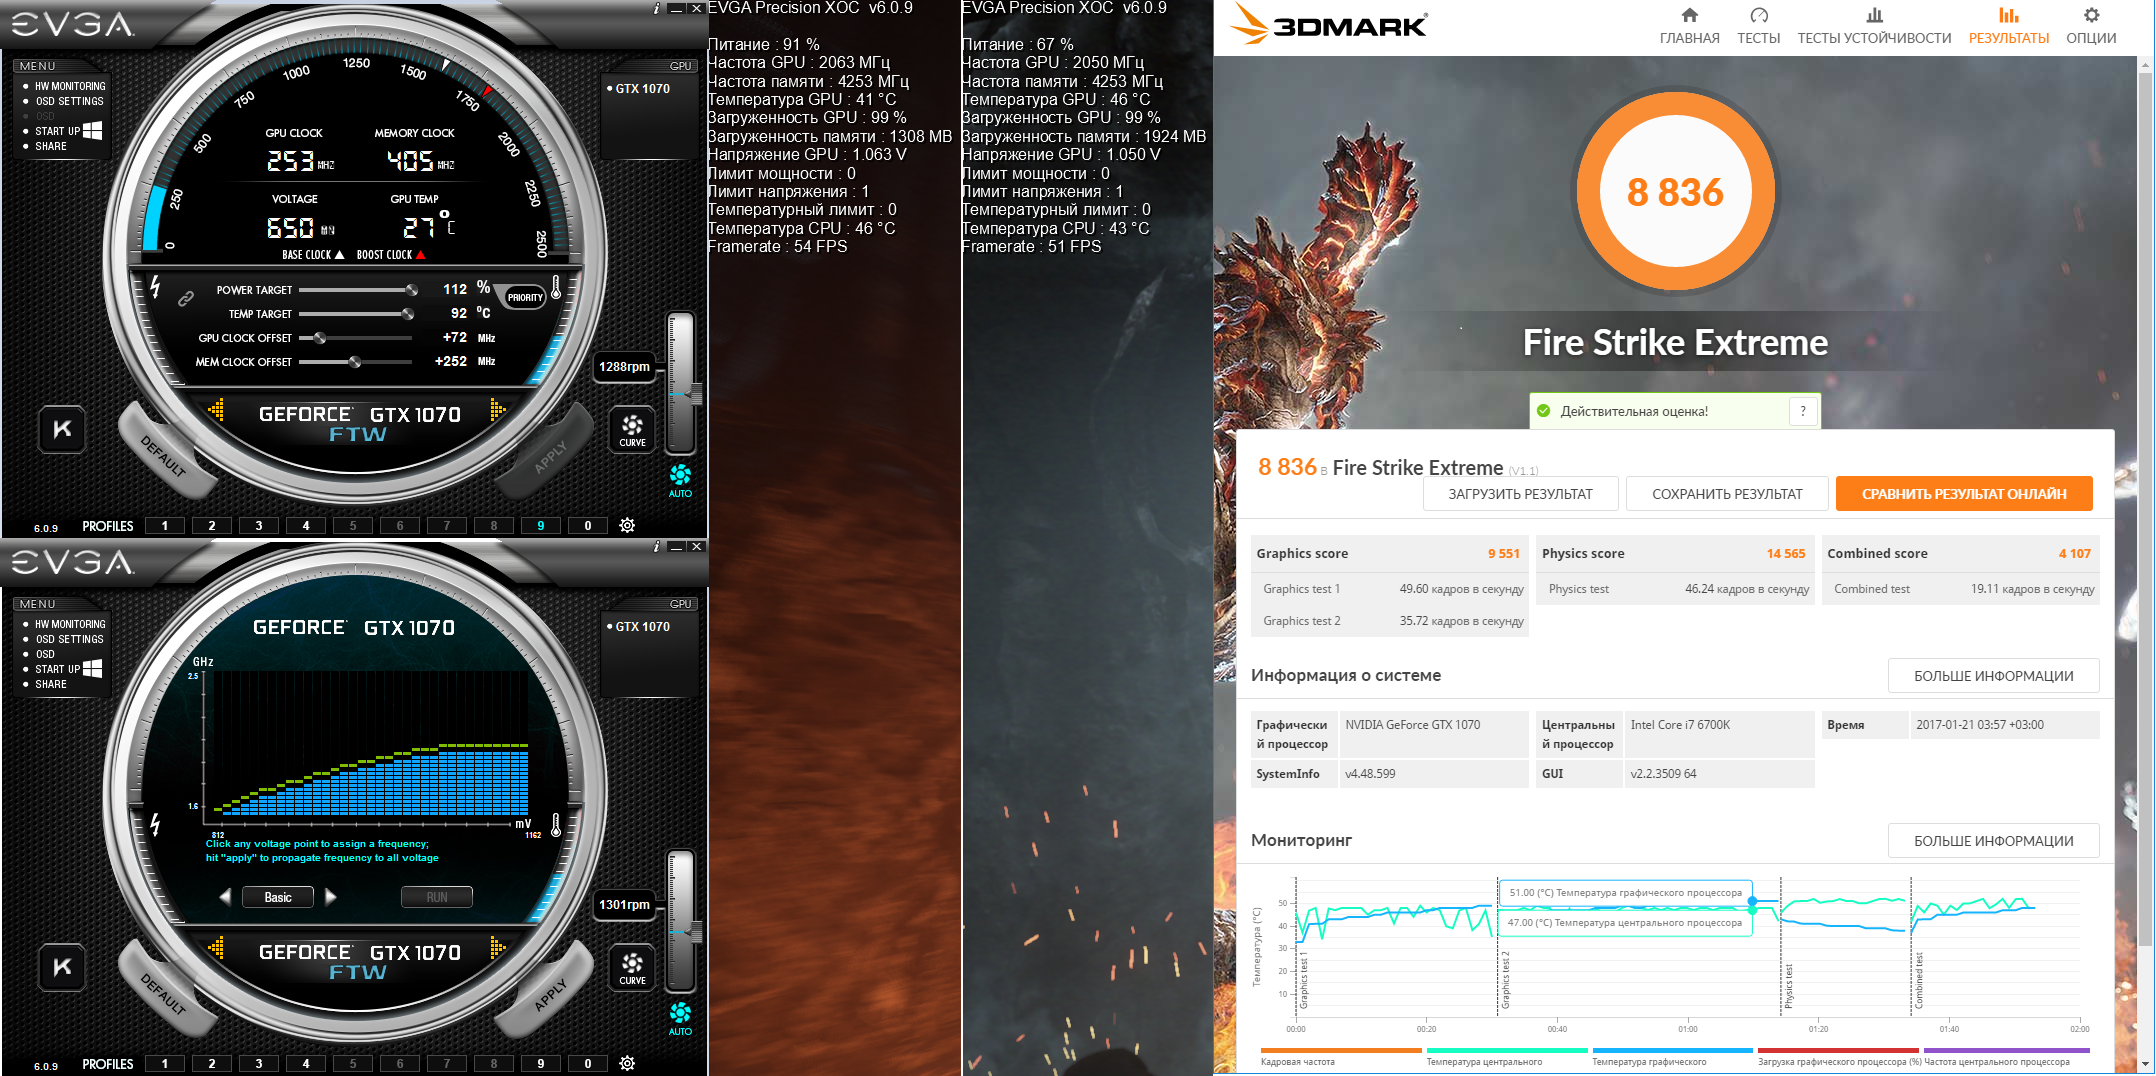Image resolution: width=2156 pixels, height=1076 pixels.
Task: Open settings gear in the clock-dial EVGA window
Action: click(x=627, y=526)
